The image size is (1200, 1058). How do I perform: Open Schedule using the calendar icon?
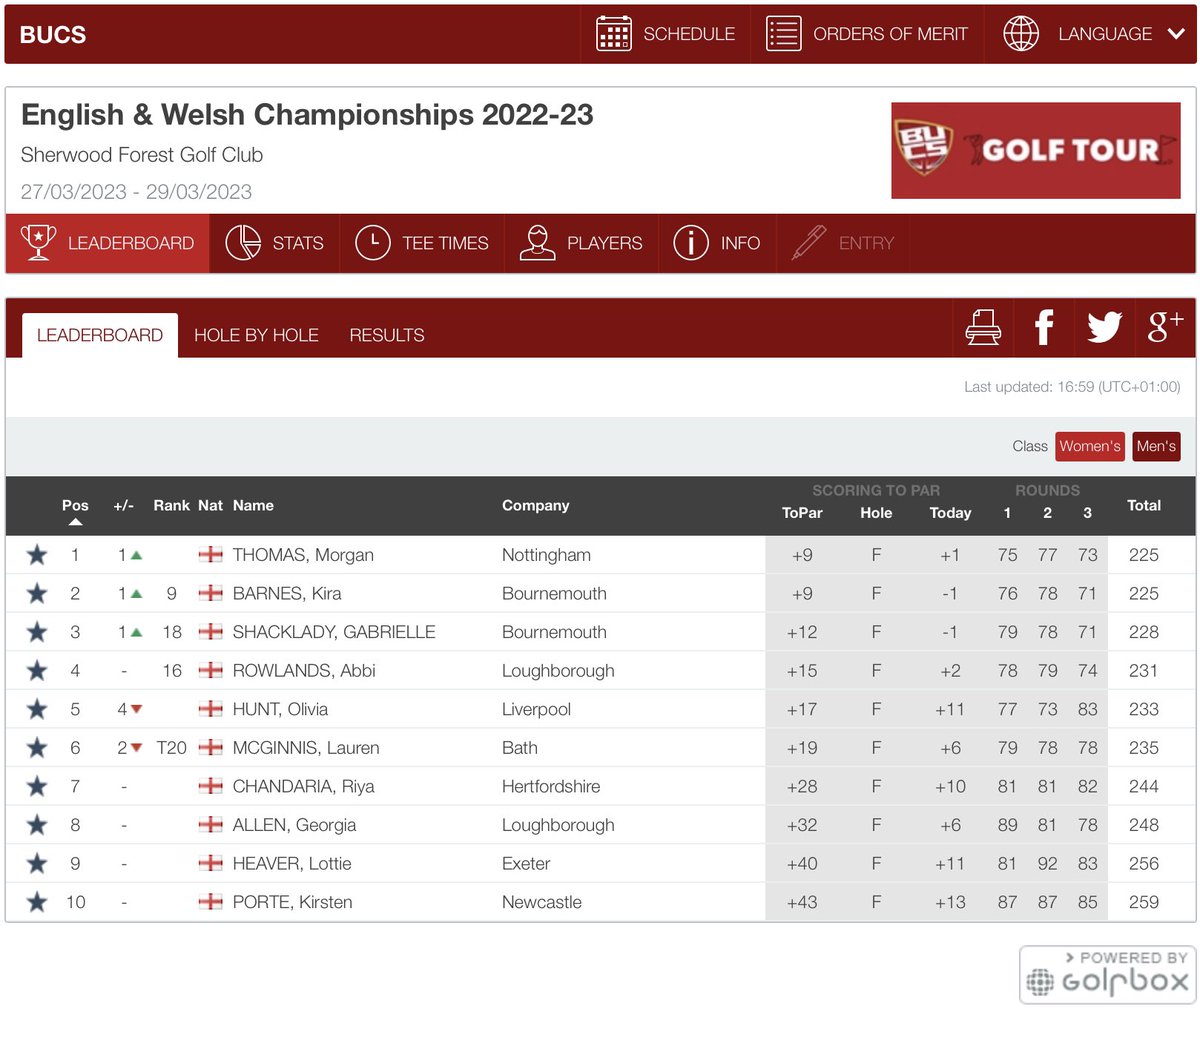(x=614, y=33)
